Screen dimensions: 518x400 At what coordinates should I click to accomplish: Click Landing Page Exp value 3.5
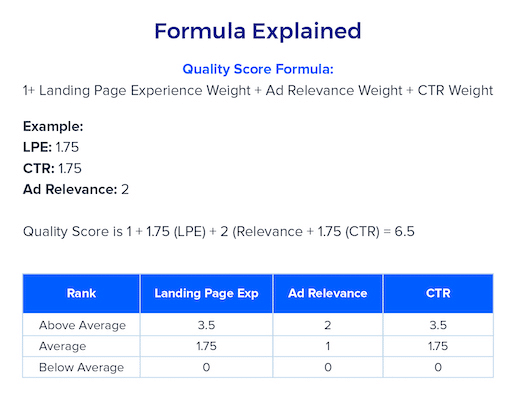(206, 325)
